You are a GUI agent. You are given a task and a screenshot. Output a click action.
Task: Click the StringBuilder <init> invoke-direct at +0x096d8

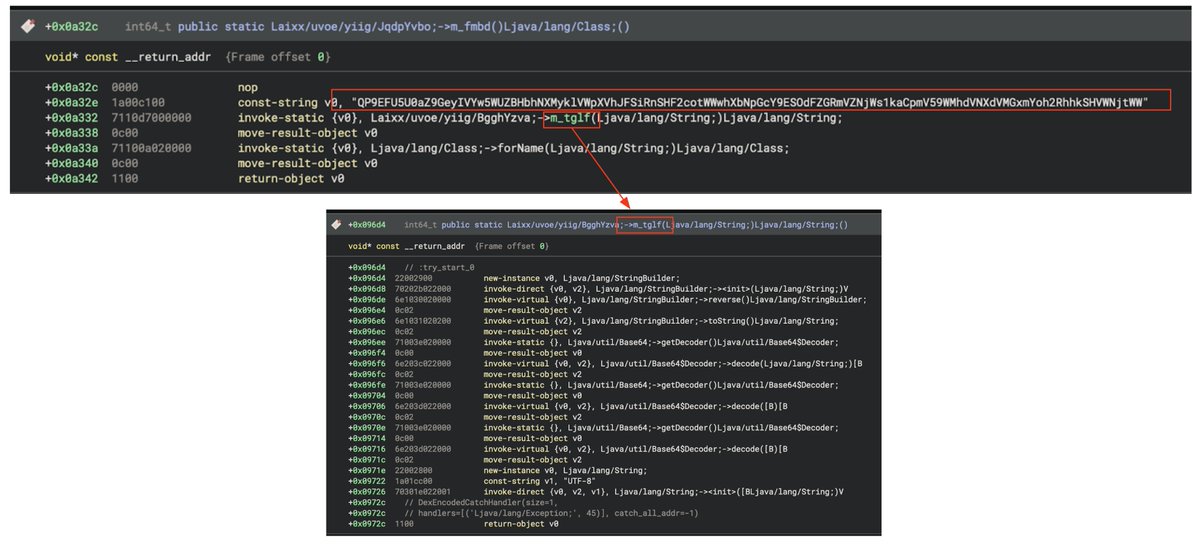click(664, 288)
